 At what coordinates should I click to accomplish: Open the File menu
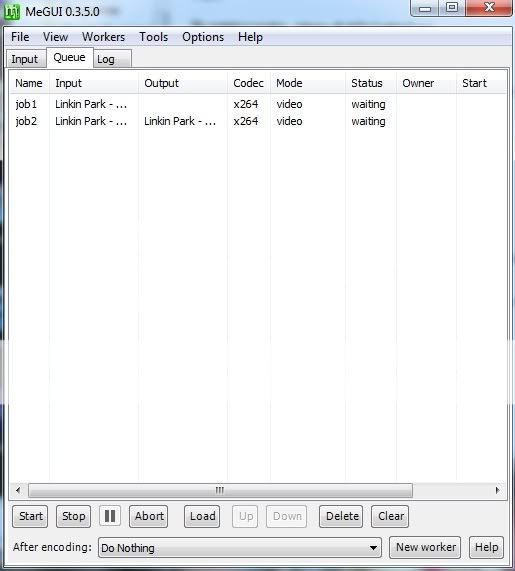click(x=20, y=37)
